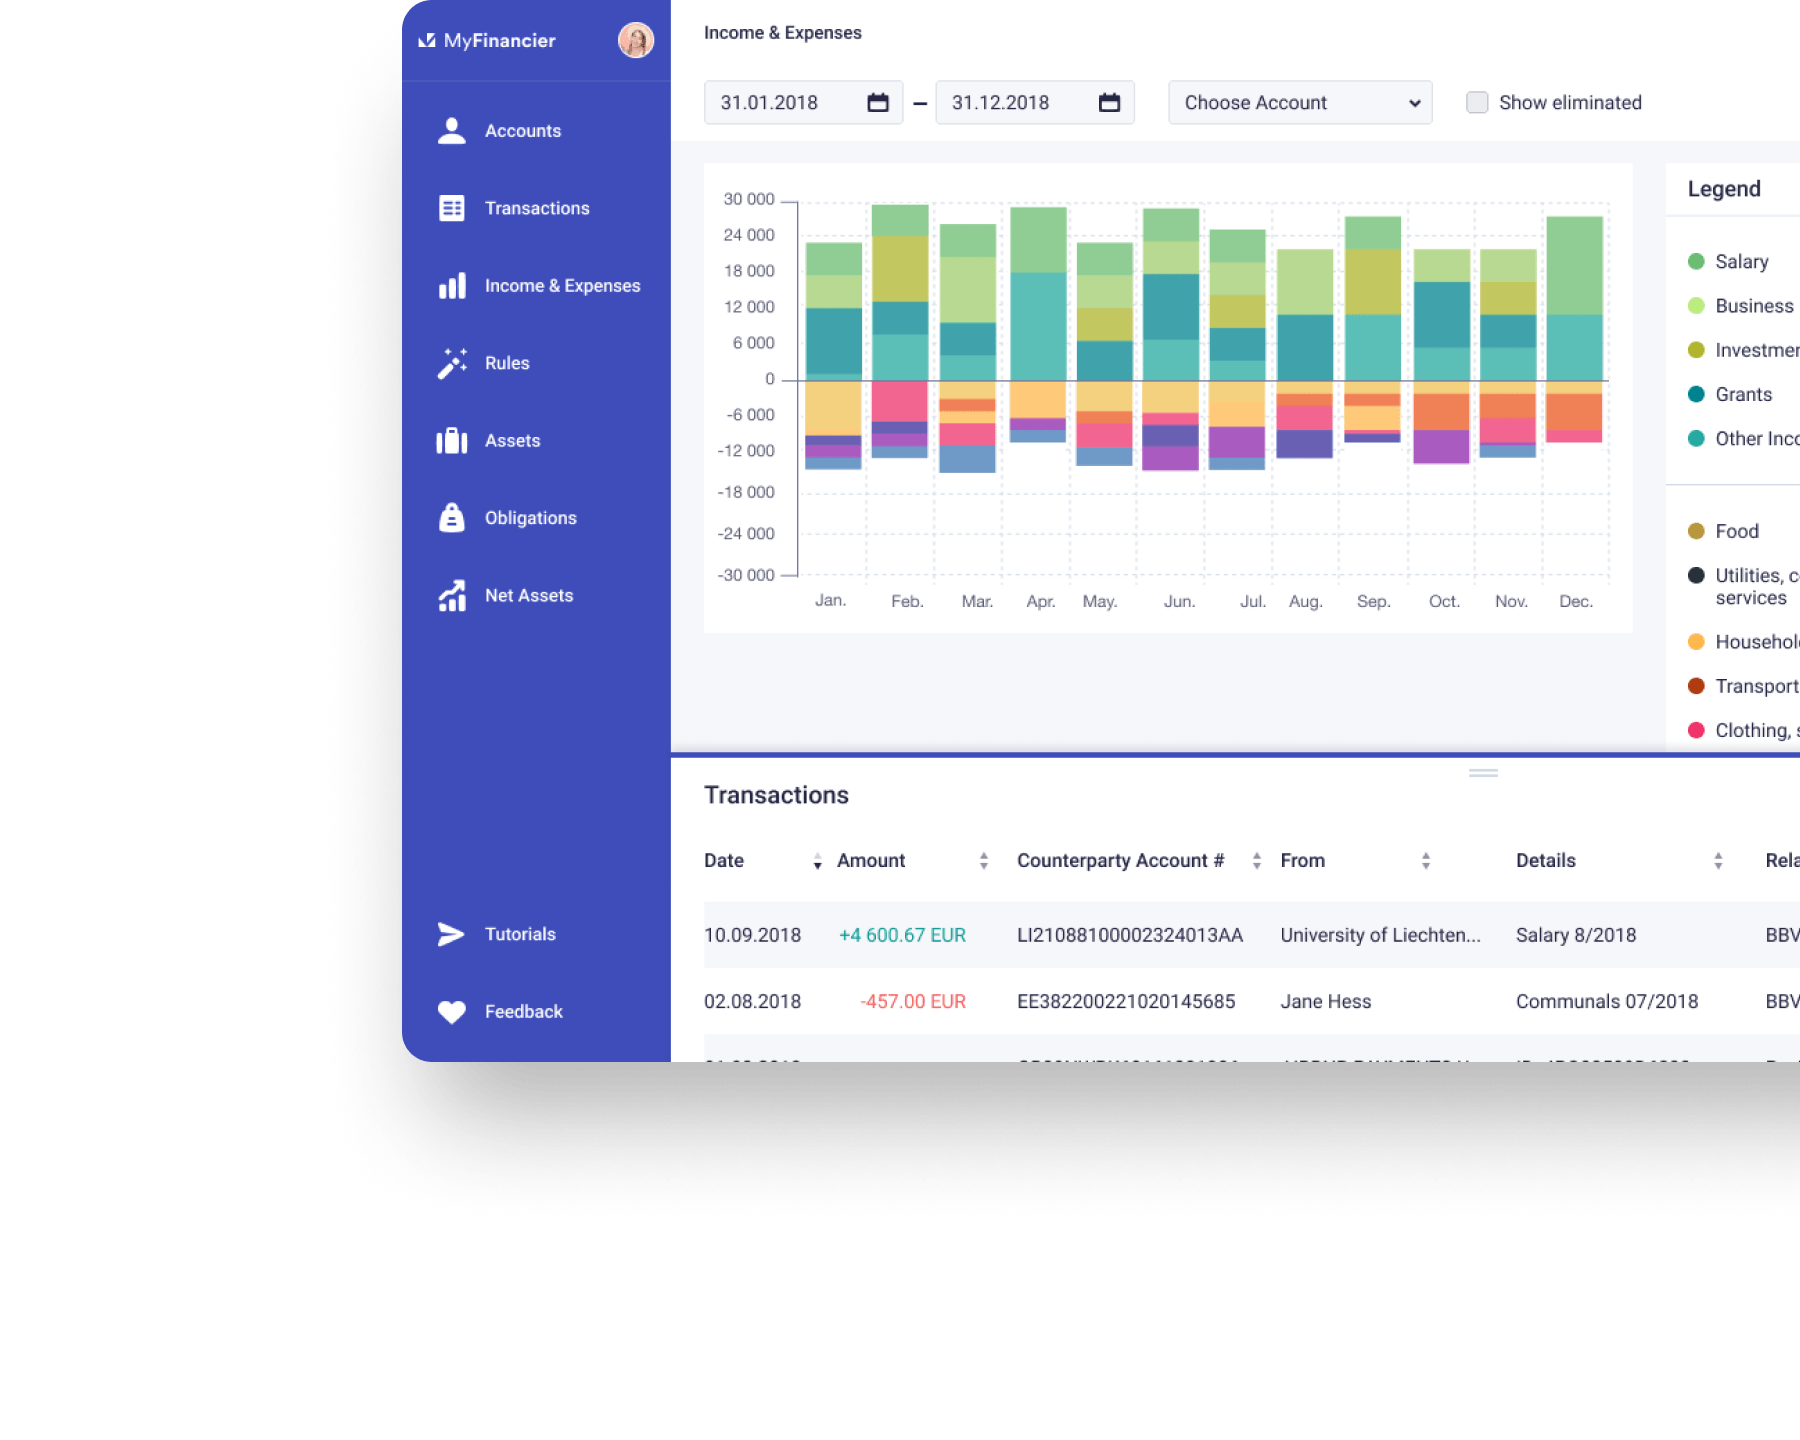Open the user profile avatar
This screenshot has width=1800, height=1440.
[x=636, y=40]
